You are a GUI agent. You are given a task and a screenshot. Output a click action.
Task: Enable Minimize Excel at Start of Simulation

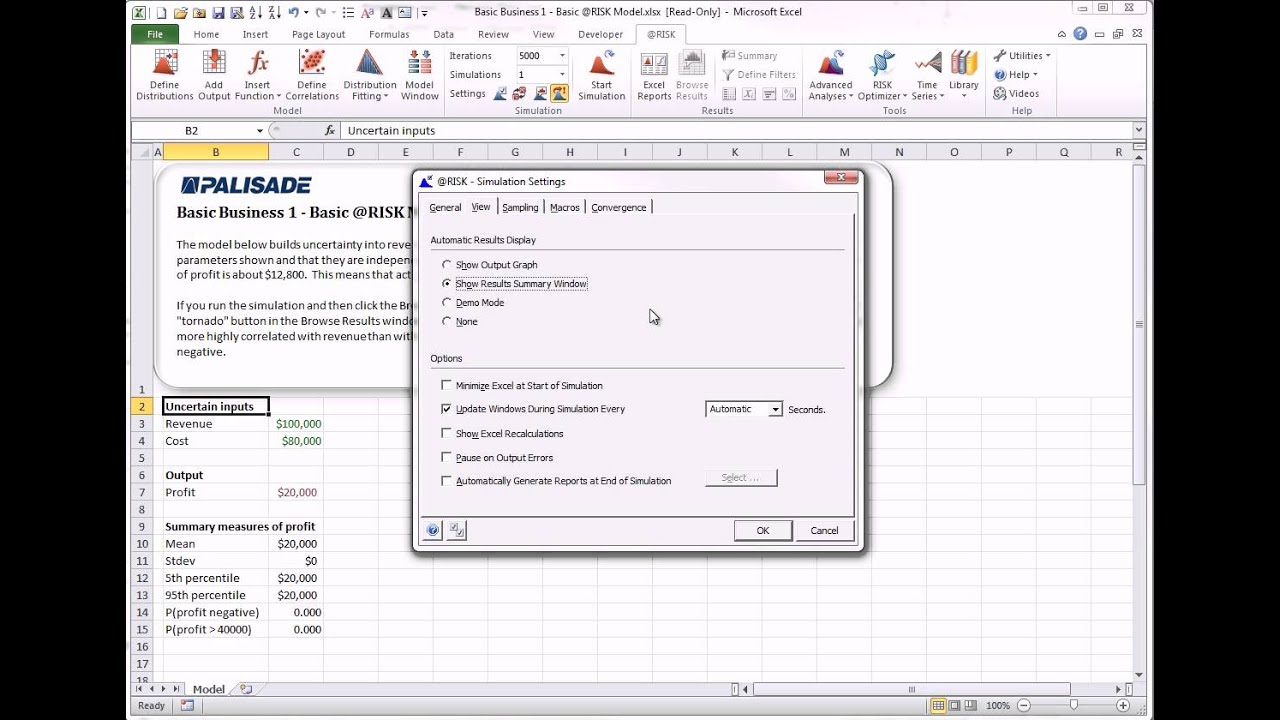point(447,386)
